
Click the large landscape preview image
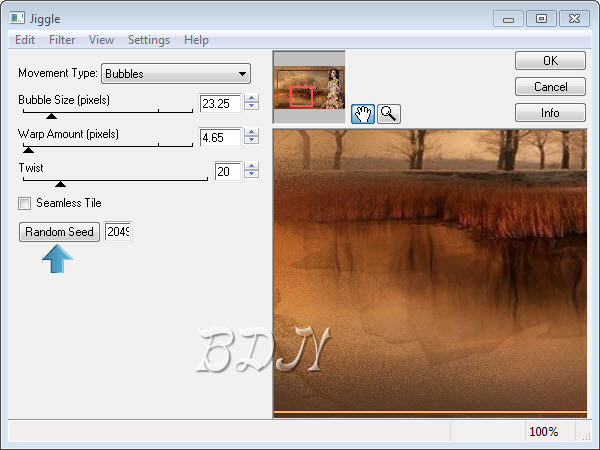pyautogui.click(x=430, y=274)
